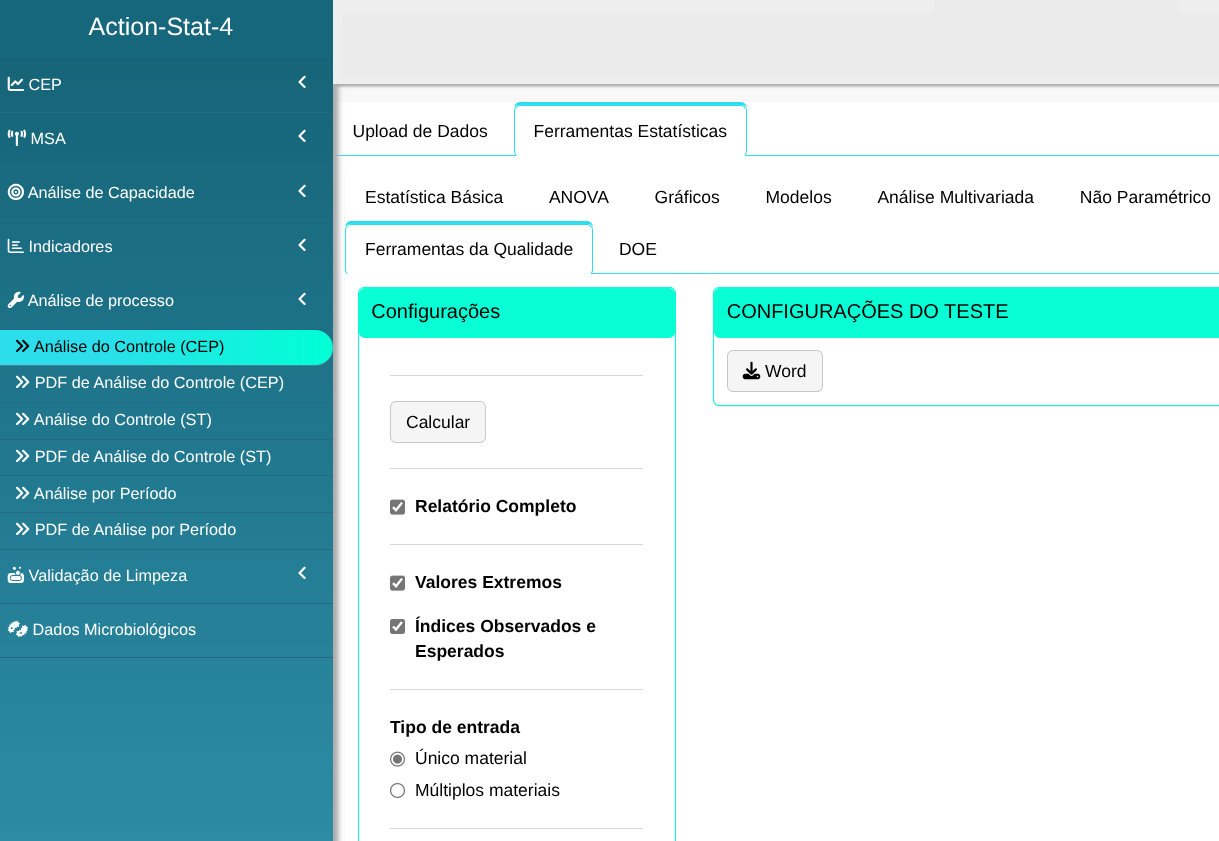Screen dimensions: 1219x841
Task: Uncheck the Relatório Completo checkbox
Action: coord(397,507)
